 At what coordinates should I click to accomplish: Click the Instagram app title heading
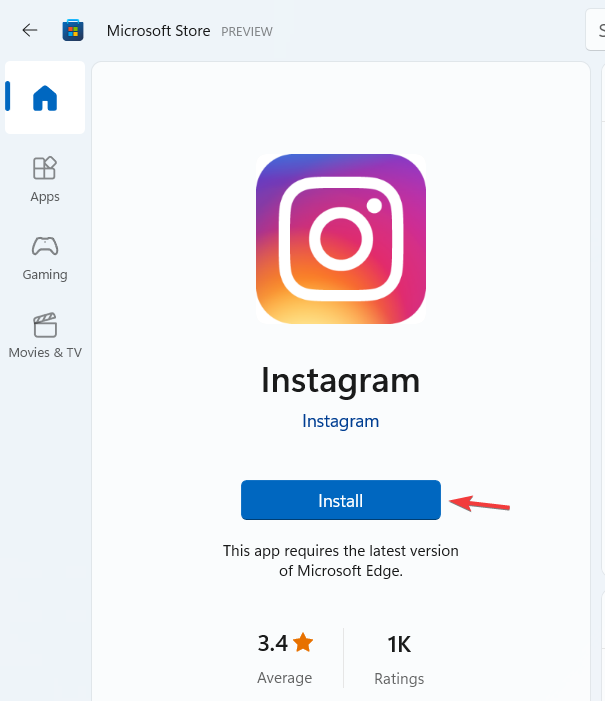(341, 381)
